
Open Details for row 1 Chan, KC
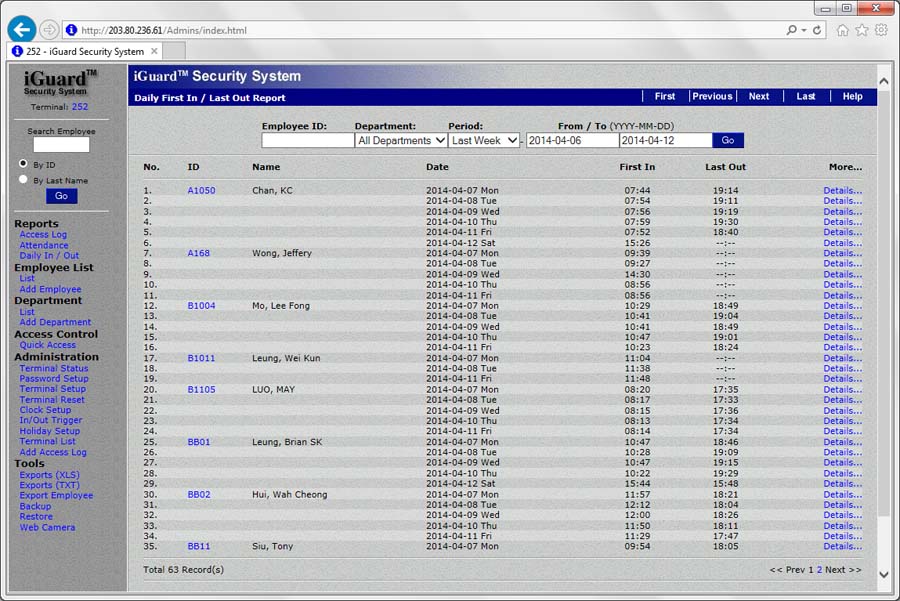tap(843, 190)
